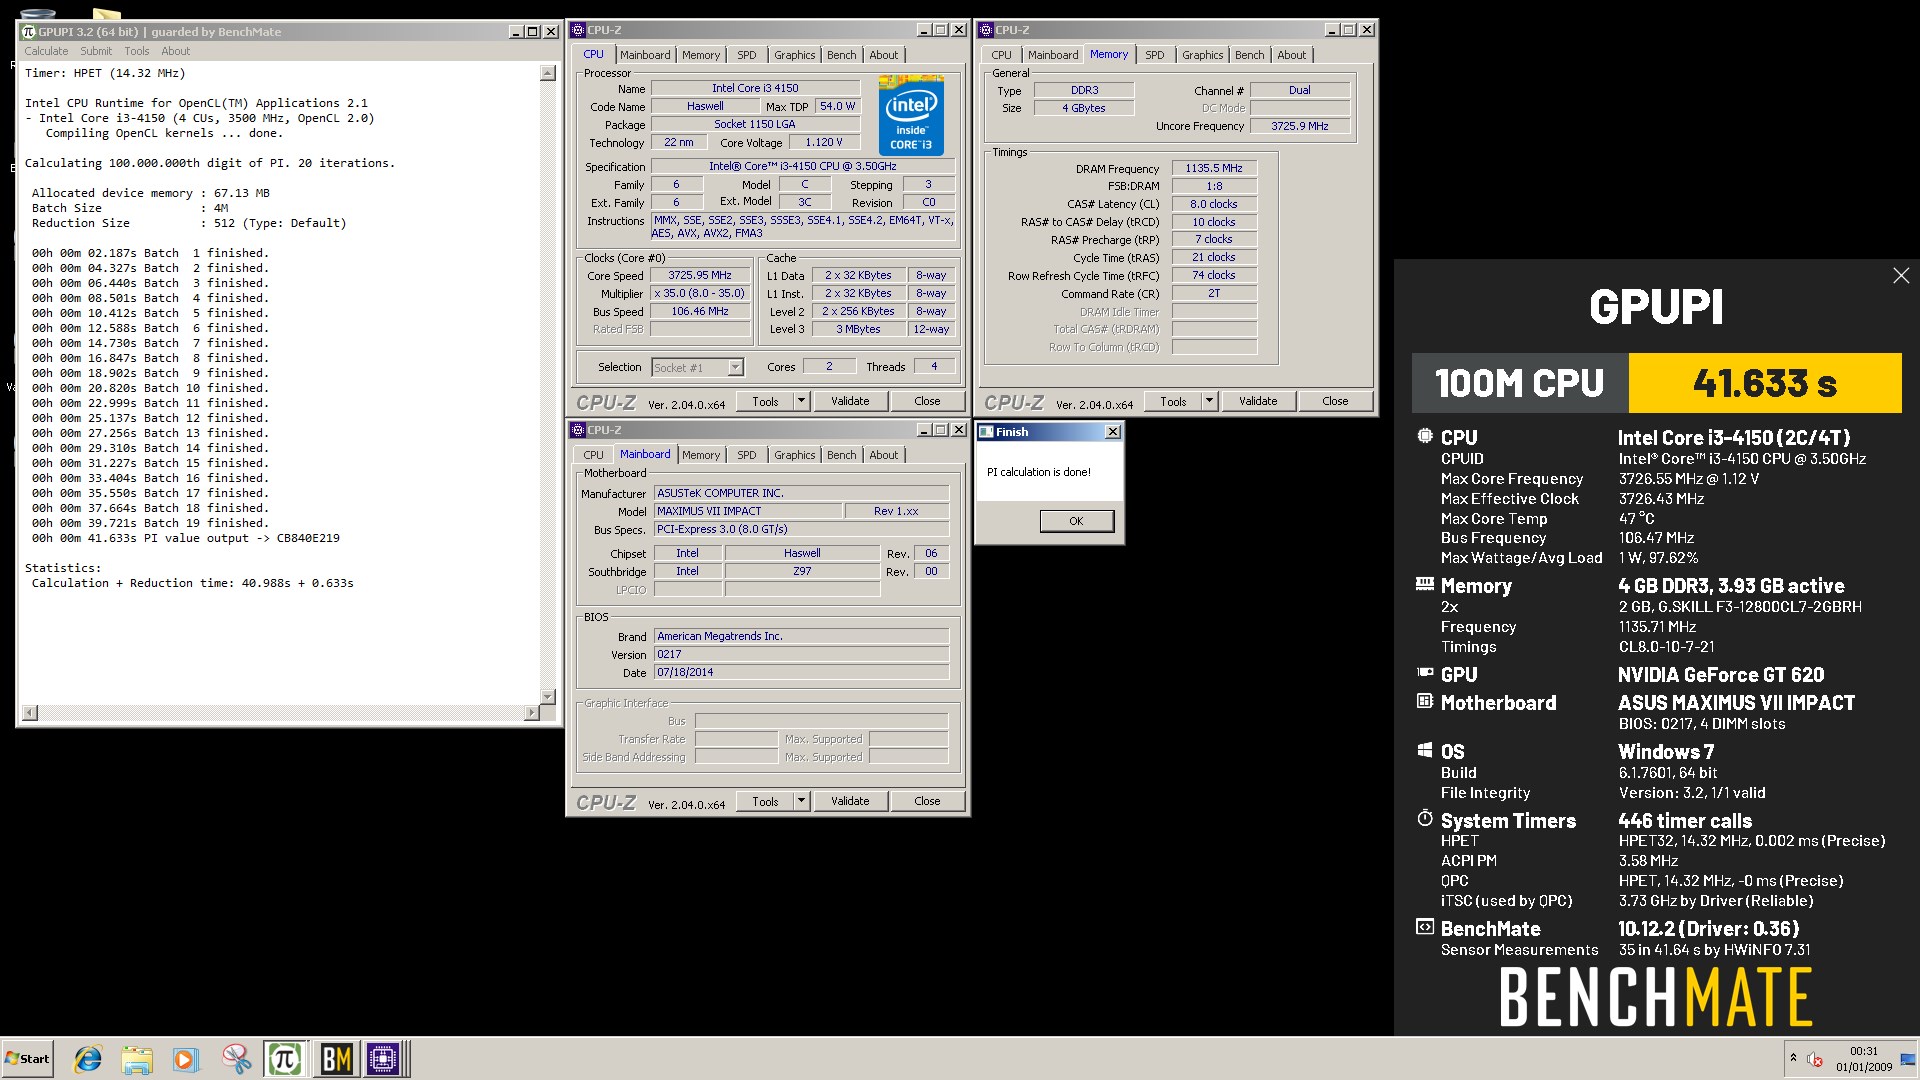This screenshot has width=1920, height=1080.
Task: Close the Finish dialog with X
Action: click(x=1112, y=432)
